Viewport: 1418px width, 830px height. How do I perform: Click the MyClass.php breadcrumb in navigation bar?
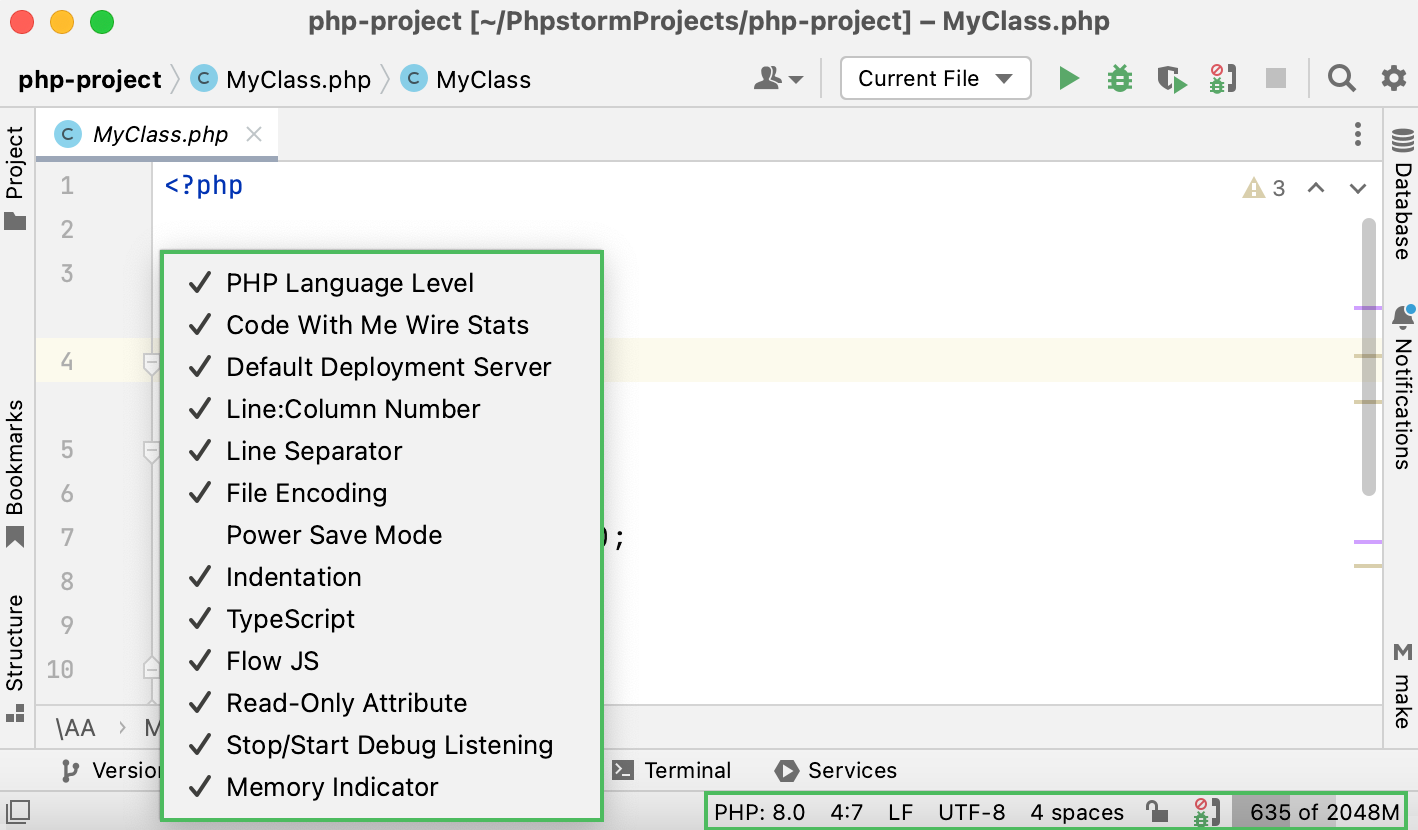[x=282, y=79]
